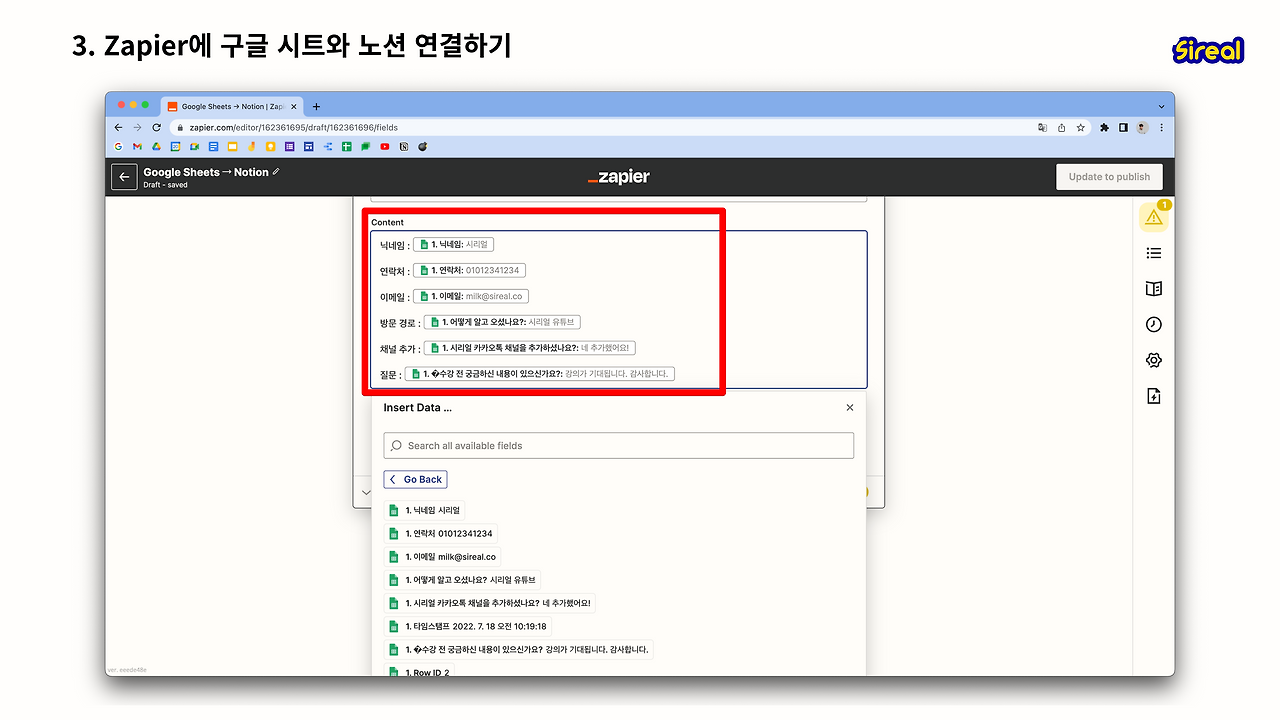Open the Chrome three-dot menu
The width and height of the screenshot is (1280, 720).
pos(1161,128)
